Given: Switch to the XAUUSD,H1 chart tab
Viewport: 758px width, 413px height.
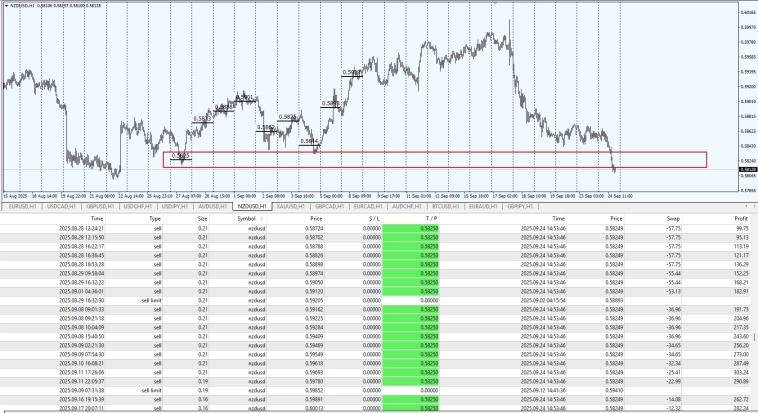Looking at the screenshot, I should coord(291,206).
